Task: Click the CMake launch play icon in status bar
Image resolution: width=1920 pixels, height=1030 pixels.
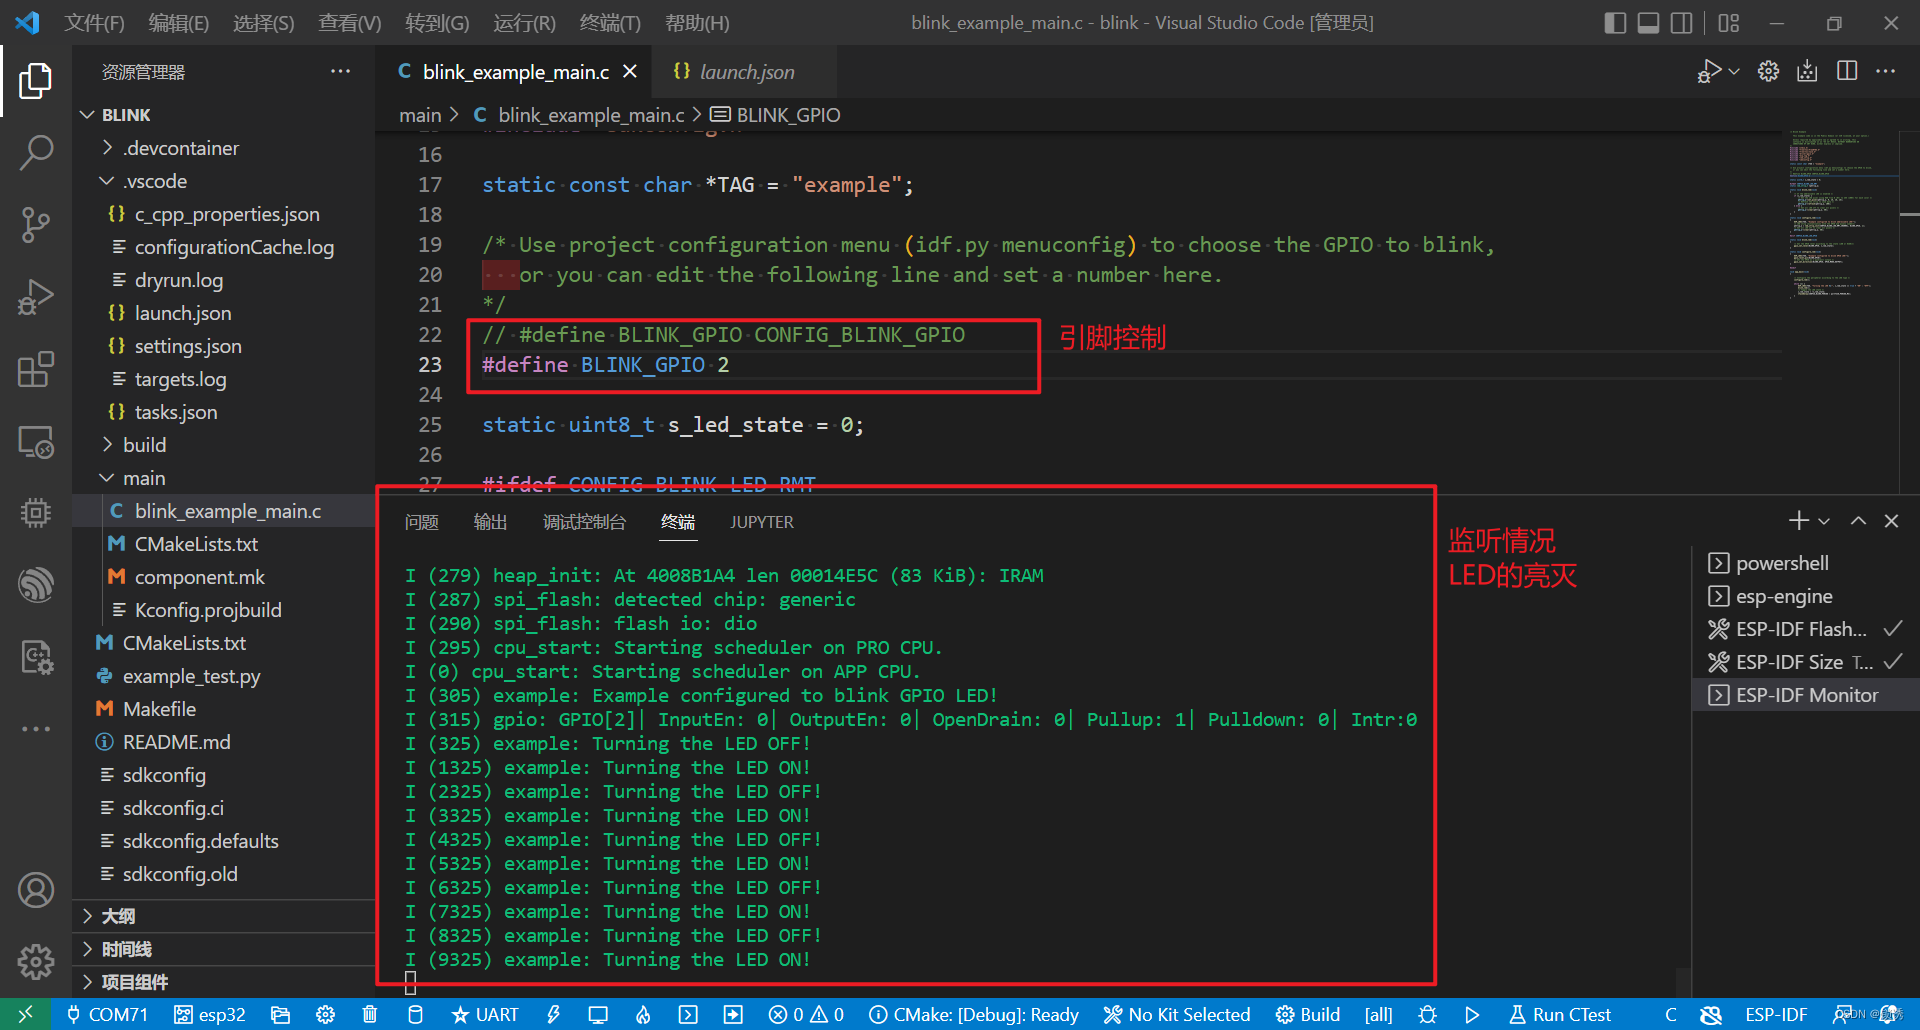Action: click(1472, 1014)
